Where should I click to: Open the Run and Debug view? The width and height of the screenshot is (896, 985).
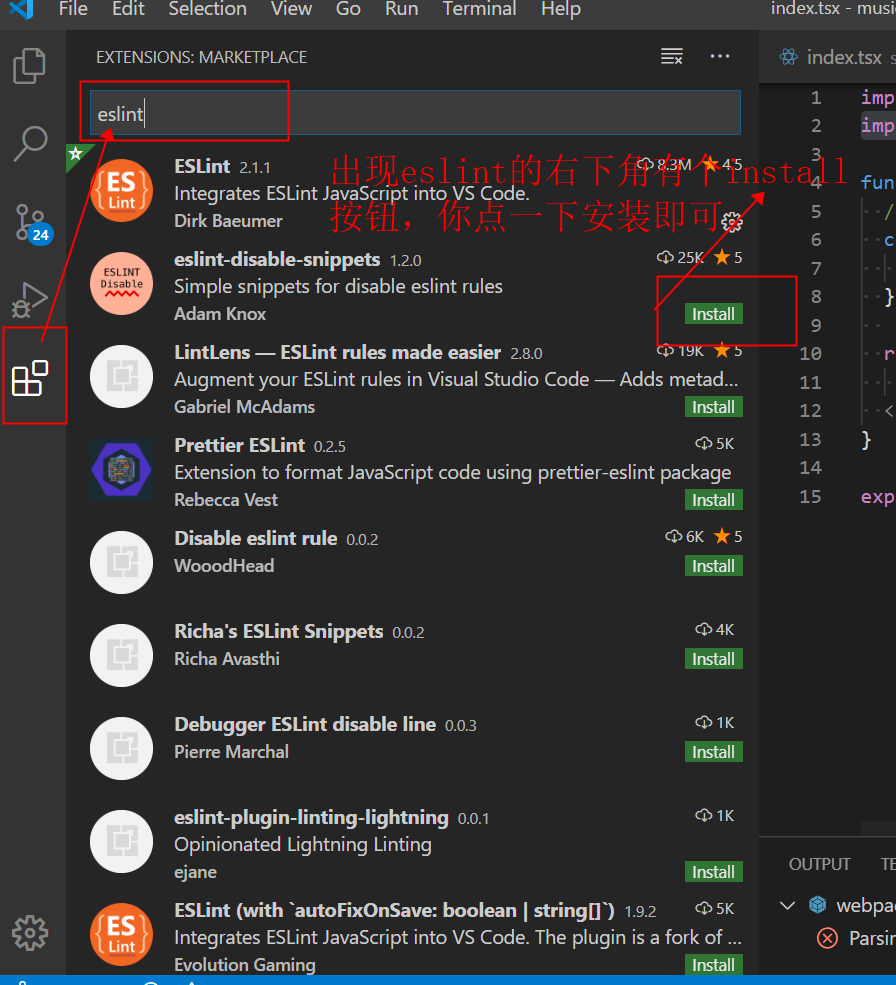[30, 300]
